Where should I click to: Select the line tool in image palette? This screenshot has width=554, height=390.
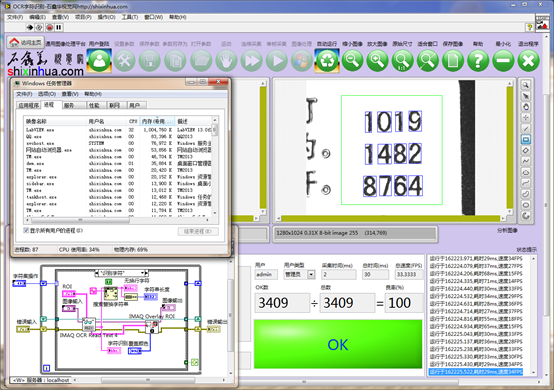526,129
